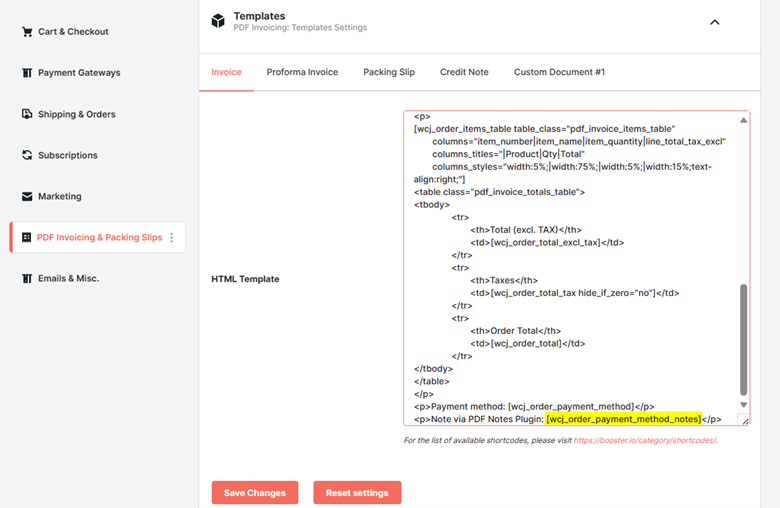Screen dimensions: 780x508
Task: Open the Custom Document #1 tab
Action: [559, 72]
